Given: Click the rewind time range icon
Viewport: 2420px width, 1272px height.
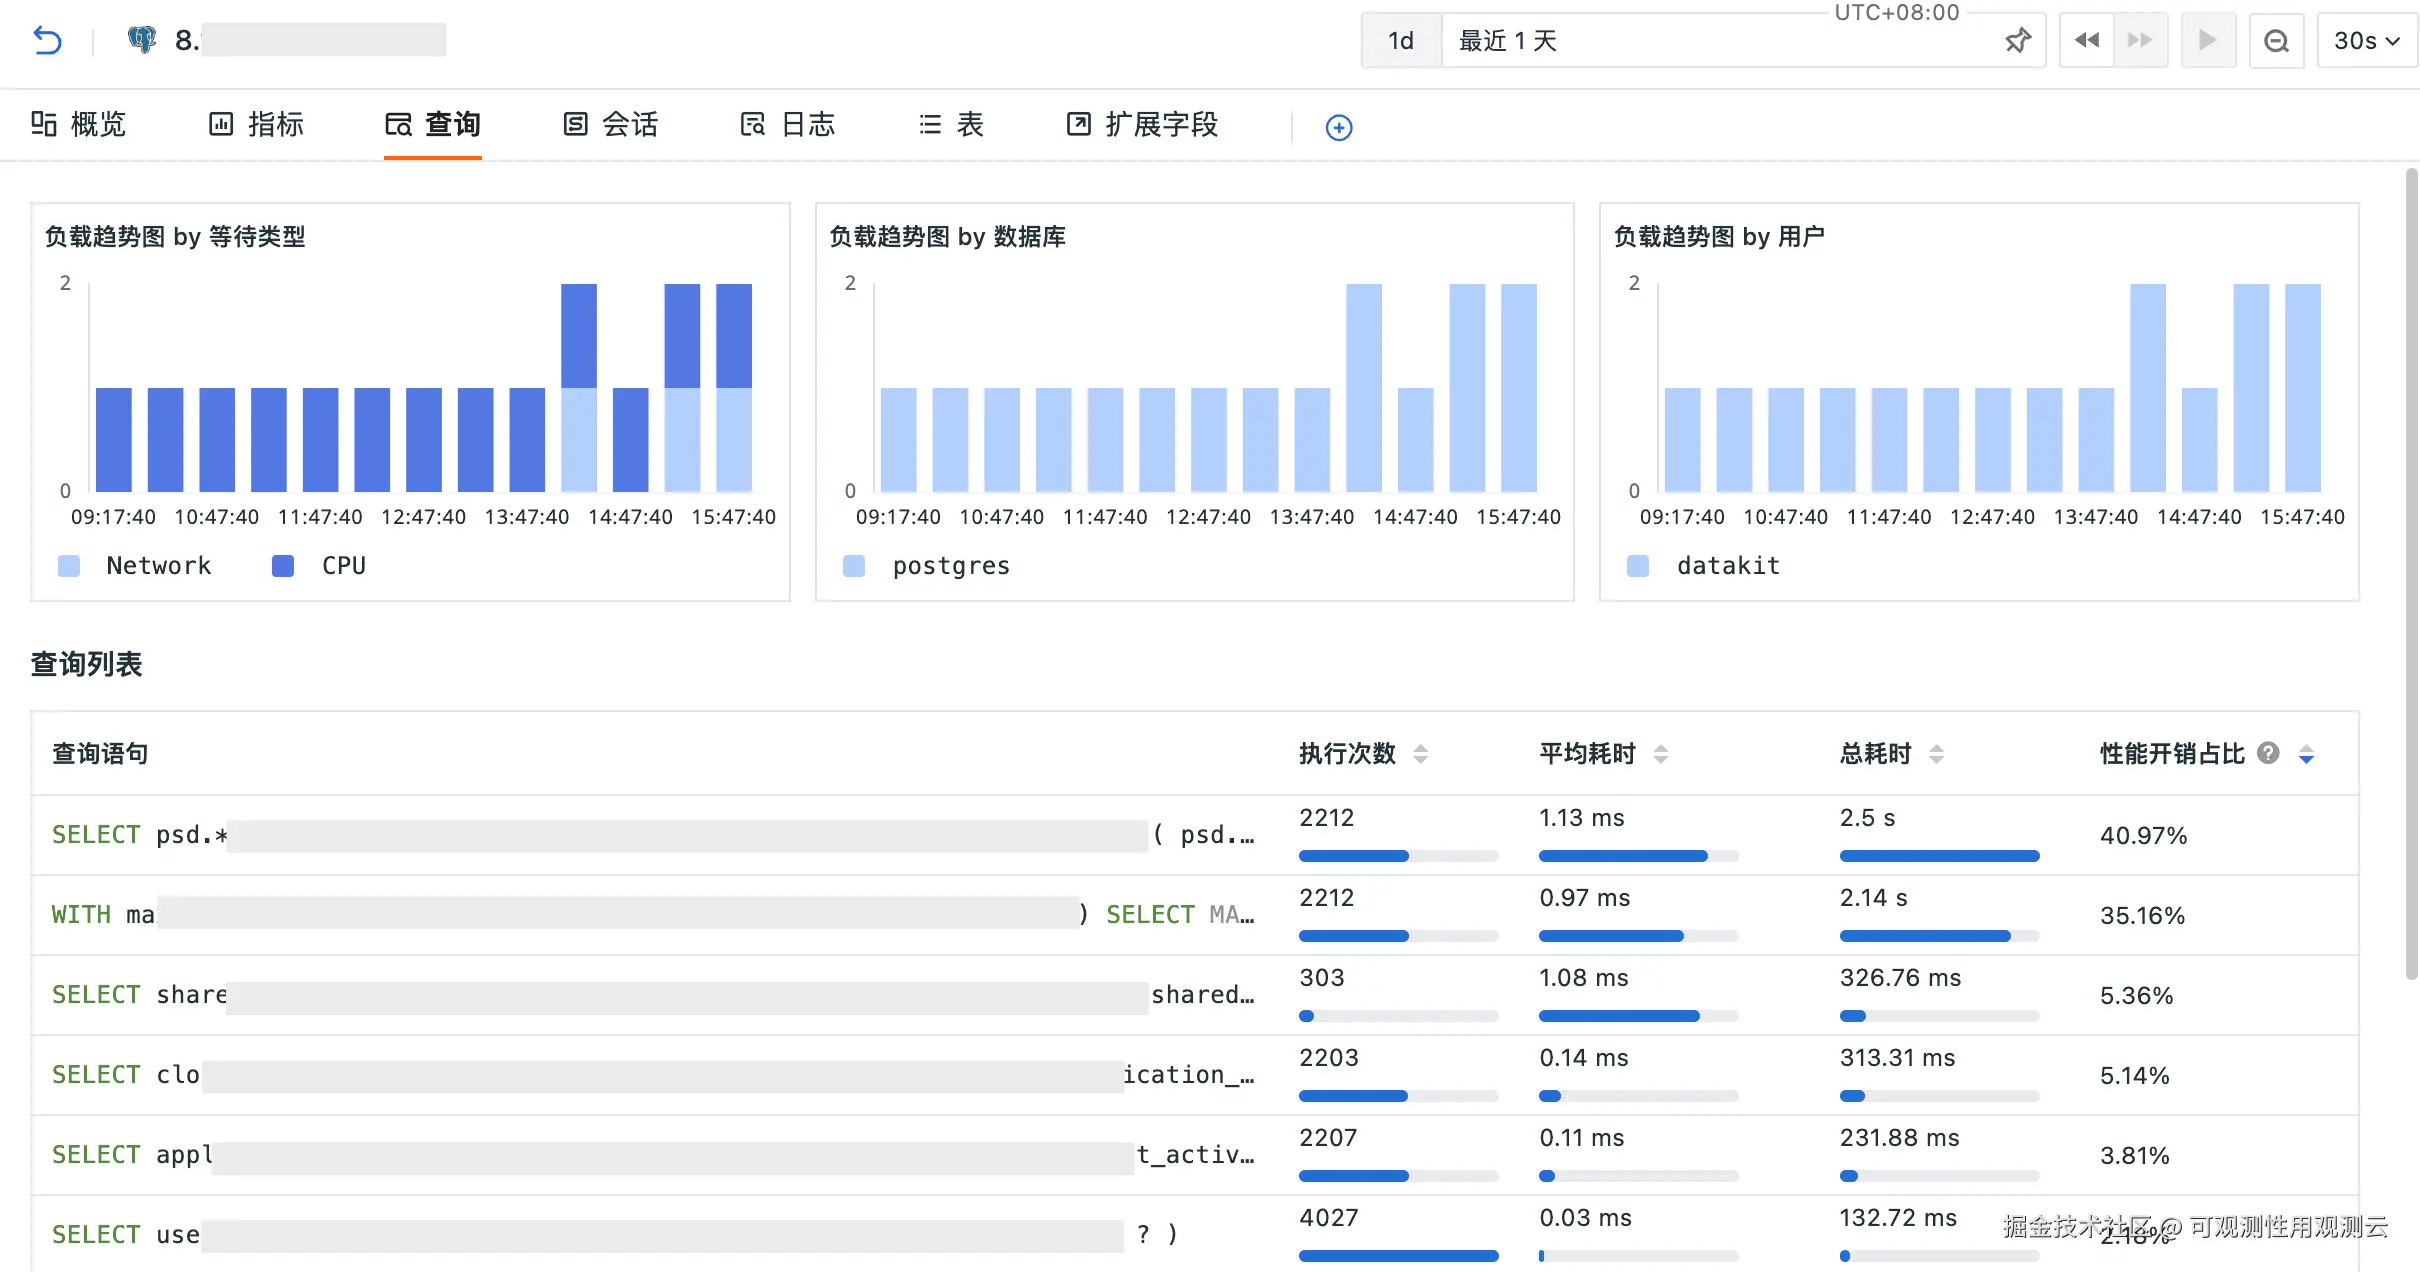Looking at the screenshot, I should (x=2086, y=41).
